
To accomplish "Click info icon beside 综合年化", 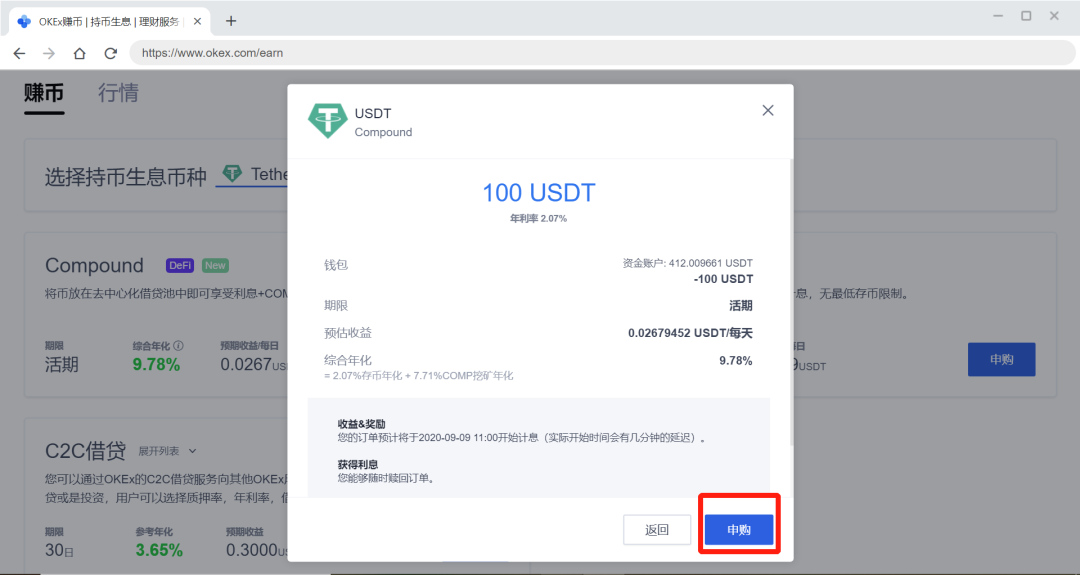I will pos(178,346).
